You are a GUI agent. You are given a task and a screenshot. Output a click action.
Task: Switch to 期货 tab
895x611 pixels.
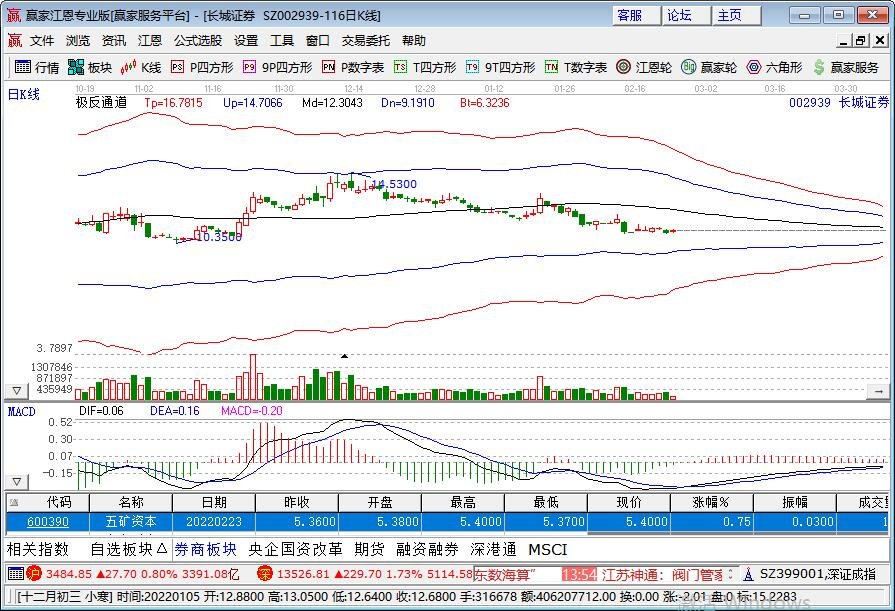tap(369, 549)
